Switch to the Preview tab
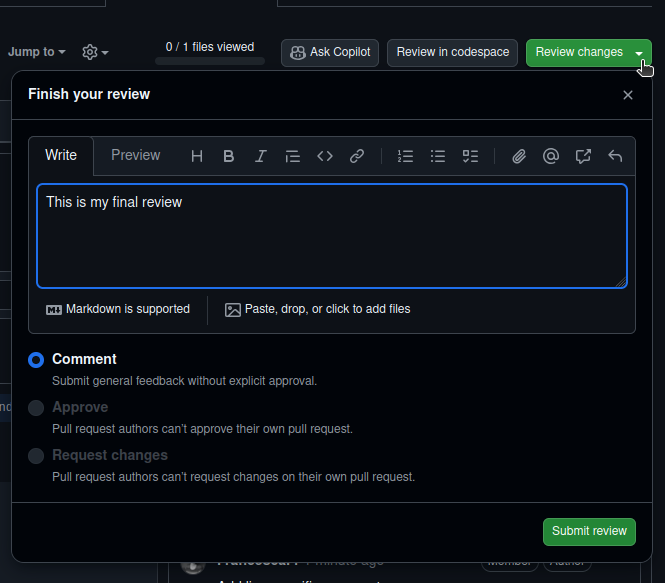This screenshot has height=583, width=665. tap(136, 155)
